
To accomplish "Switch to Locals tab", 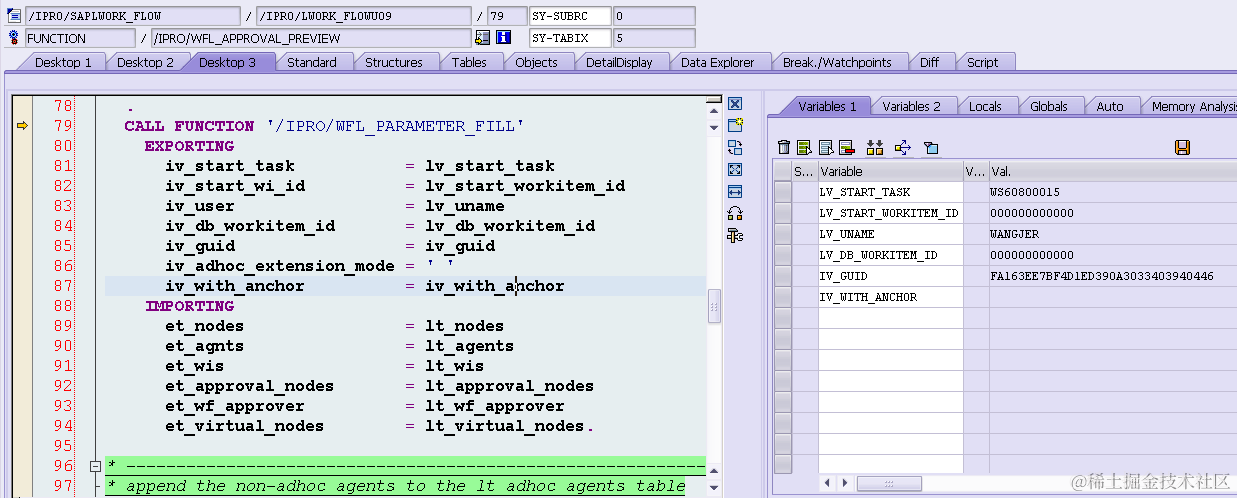I will pos(985,106).
